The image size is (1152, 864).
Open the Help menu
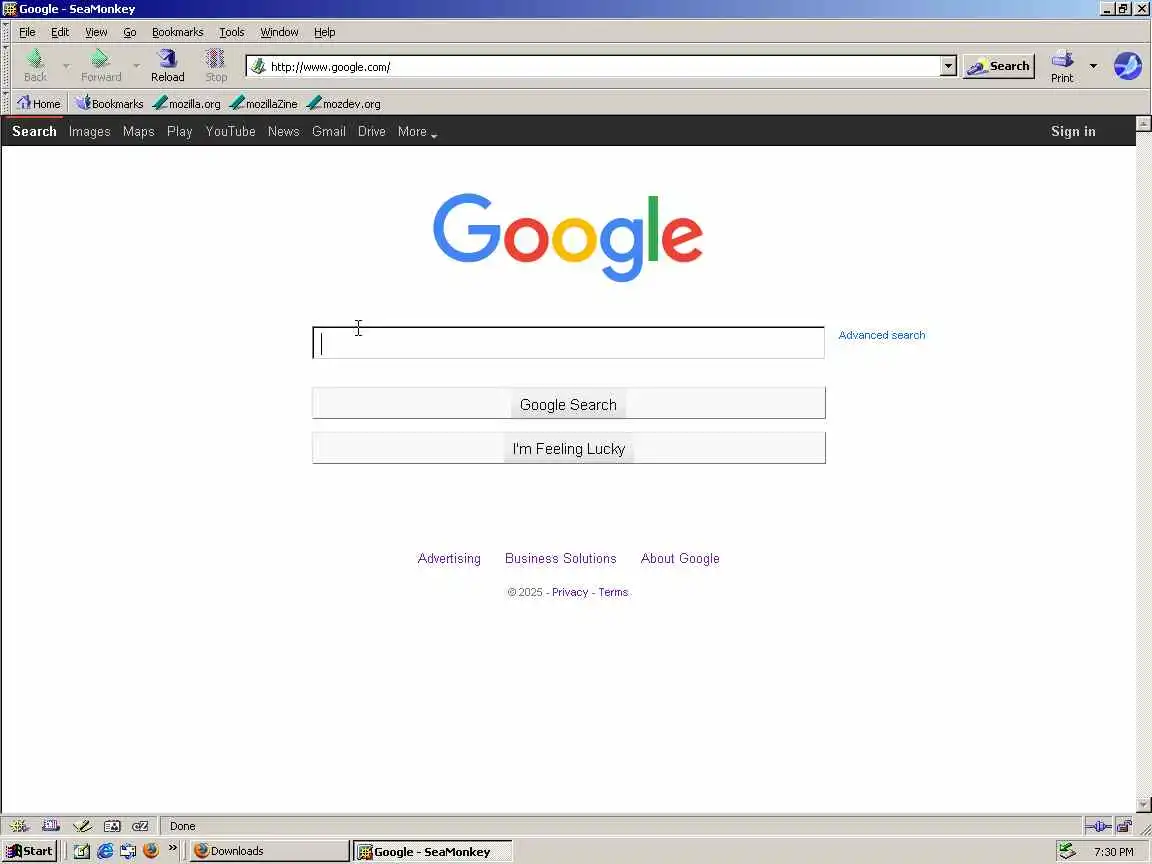pos(325,32)
